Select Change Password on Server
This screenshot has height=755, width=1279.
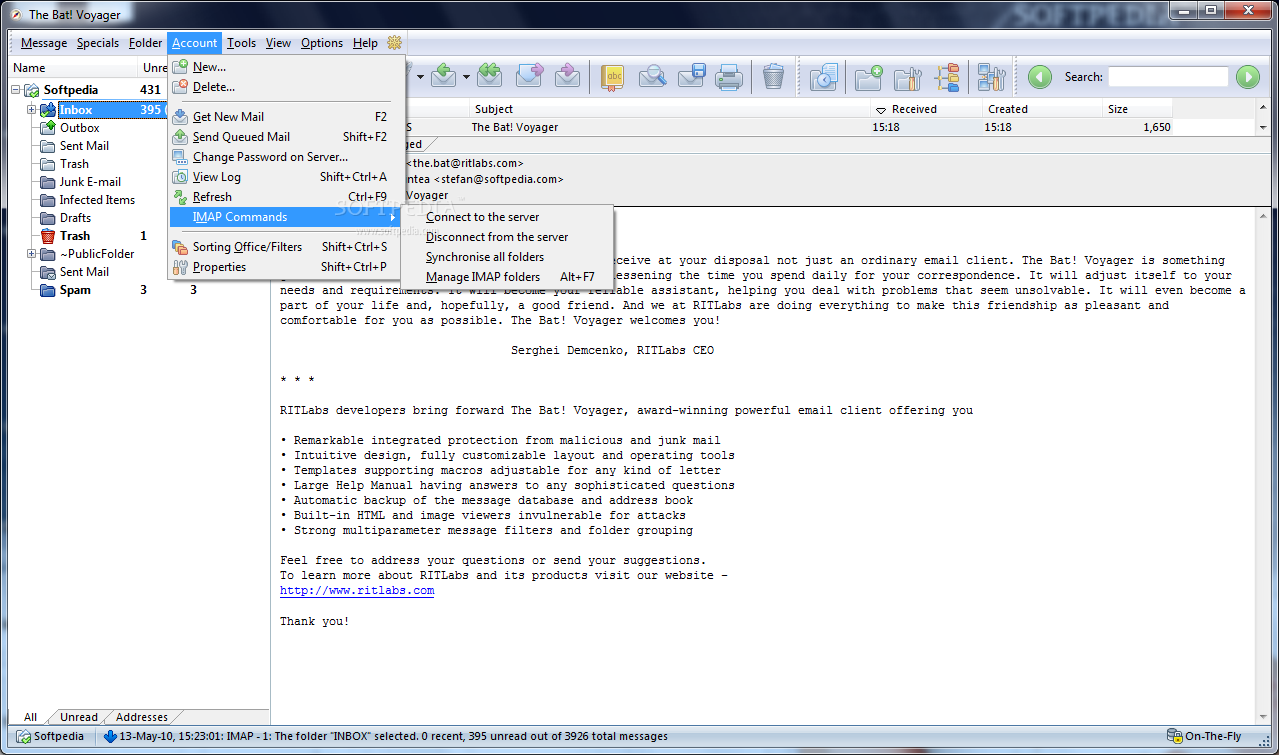[x=286, y=157]
